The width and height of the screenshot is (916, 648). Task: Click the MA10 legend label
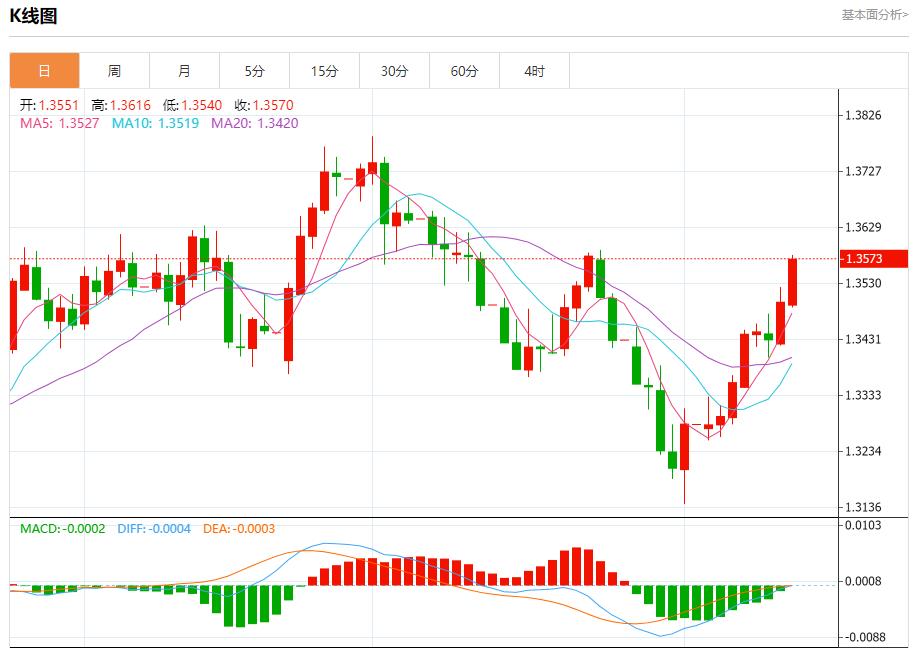155,123
